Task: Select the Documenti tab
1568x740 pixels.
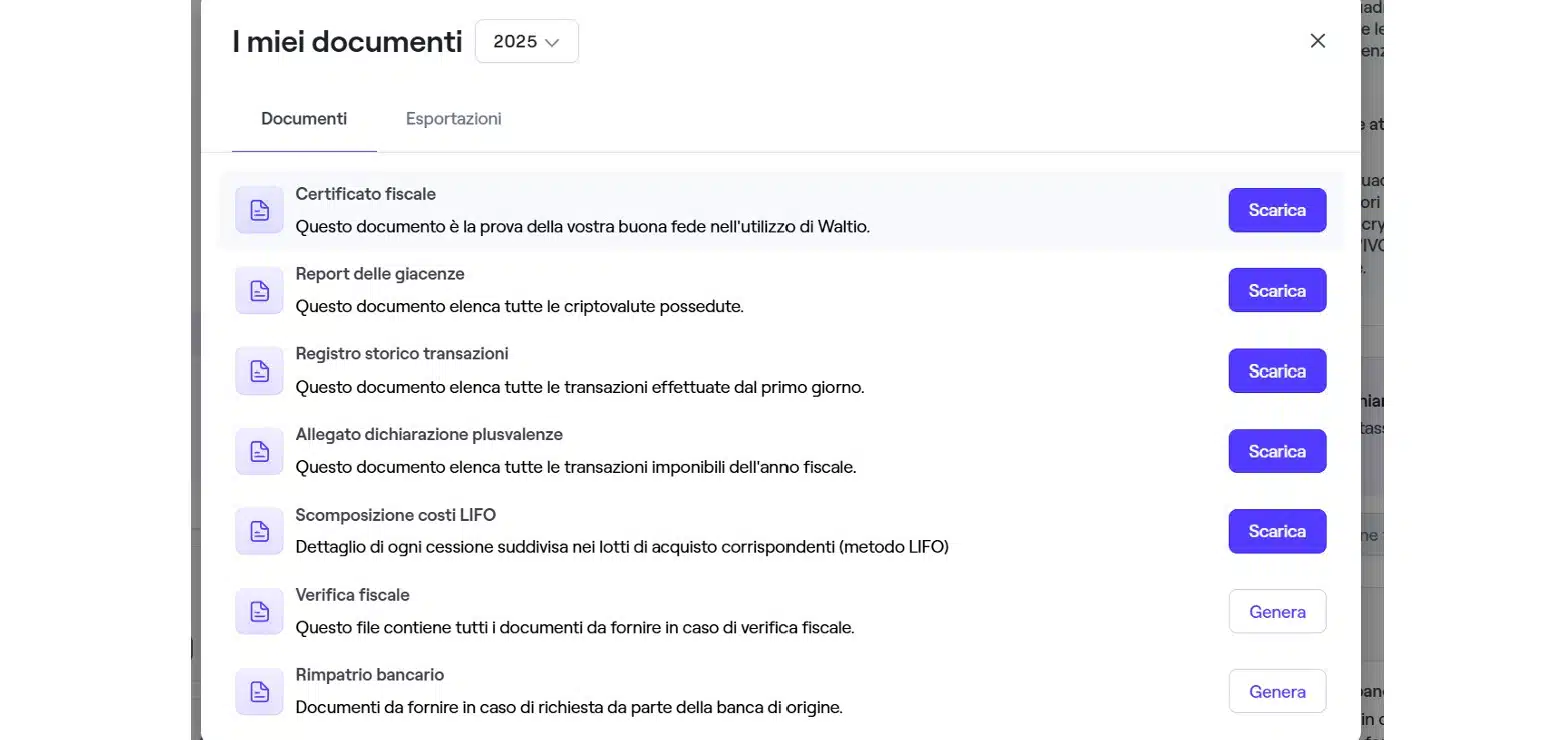Action: point(303,118)
